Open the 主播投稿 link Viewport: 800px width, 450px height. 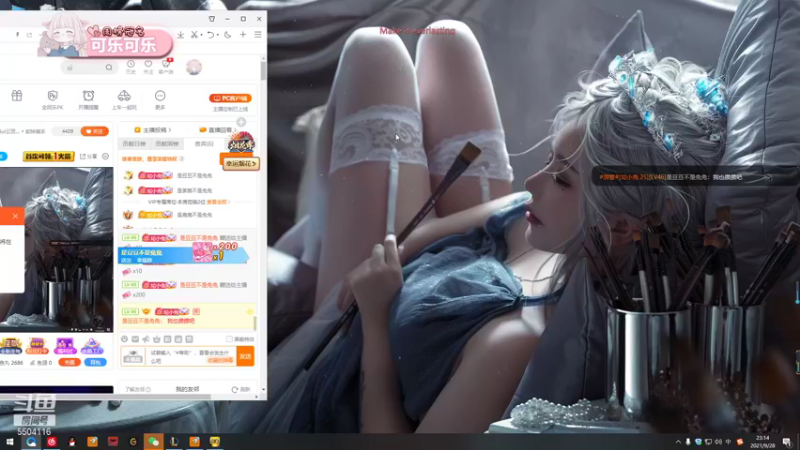coord(153,130)
